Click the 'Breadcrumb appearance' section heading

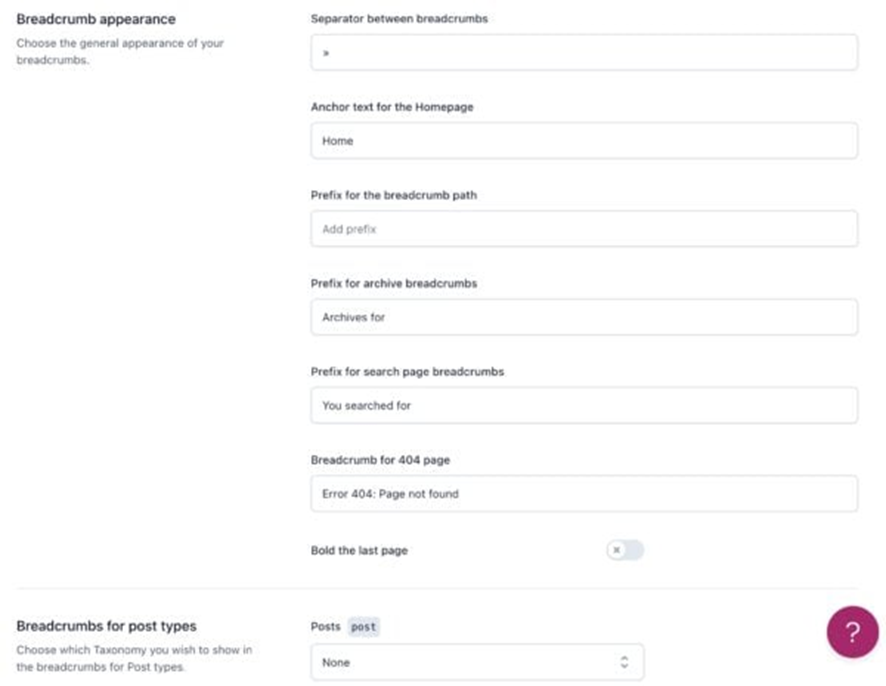coord(95,18)
